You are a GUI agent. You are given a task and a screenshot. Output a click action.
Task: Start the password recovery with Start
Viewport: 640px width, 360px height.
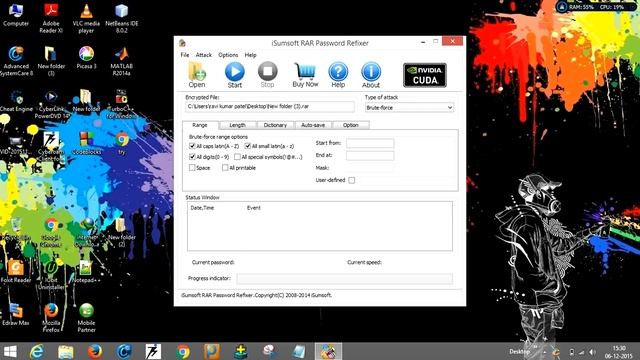point(235,75)
